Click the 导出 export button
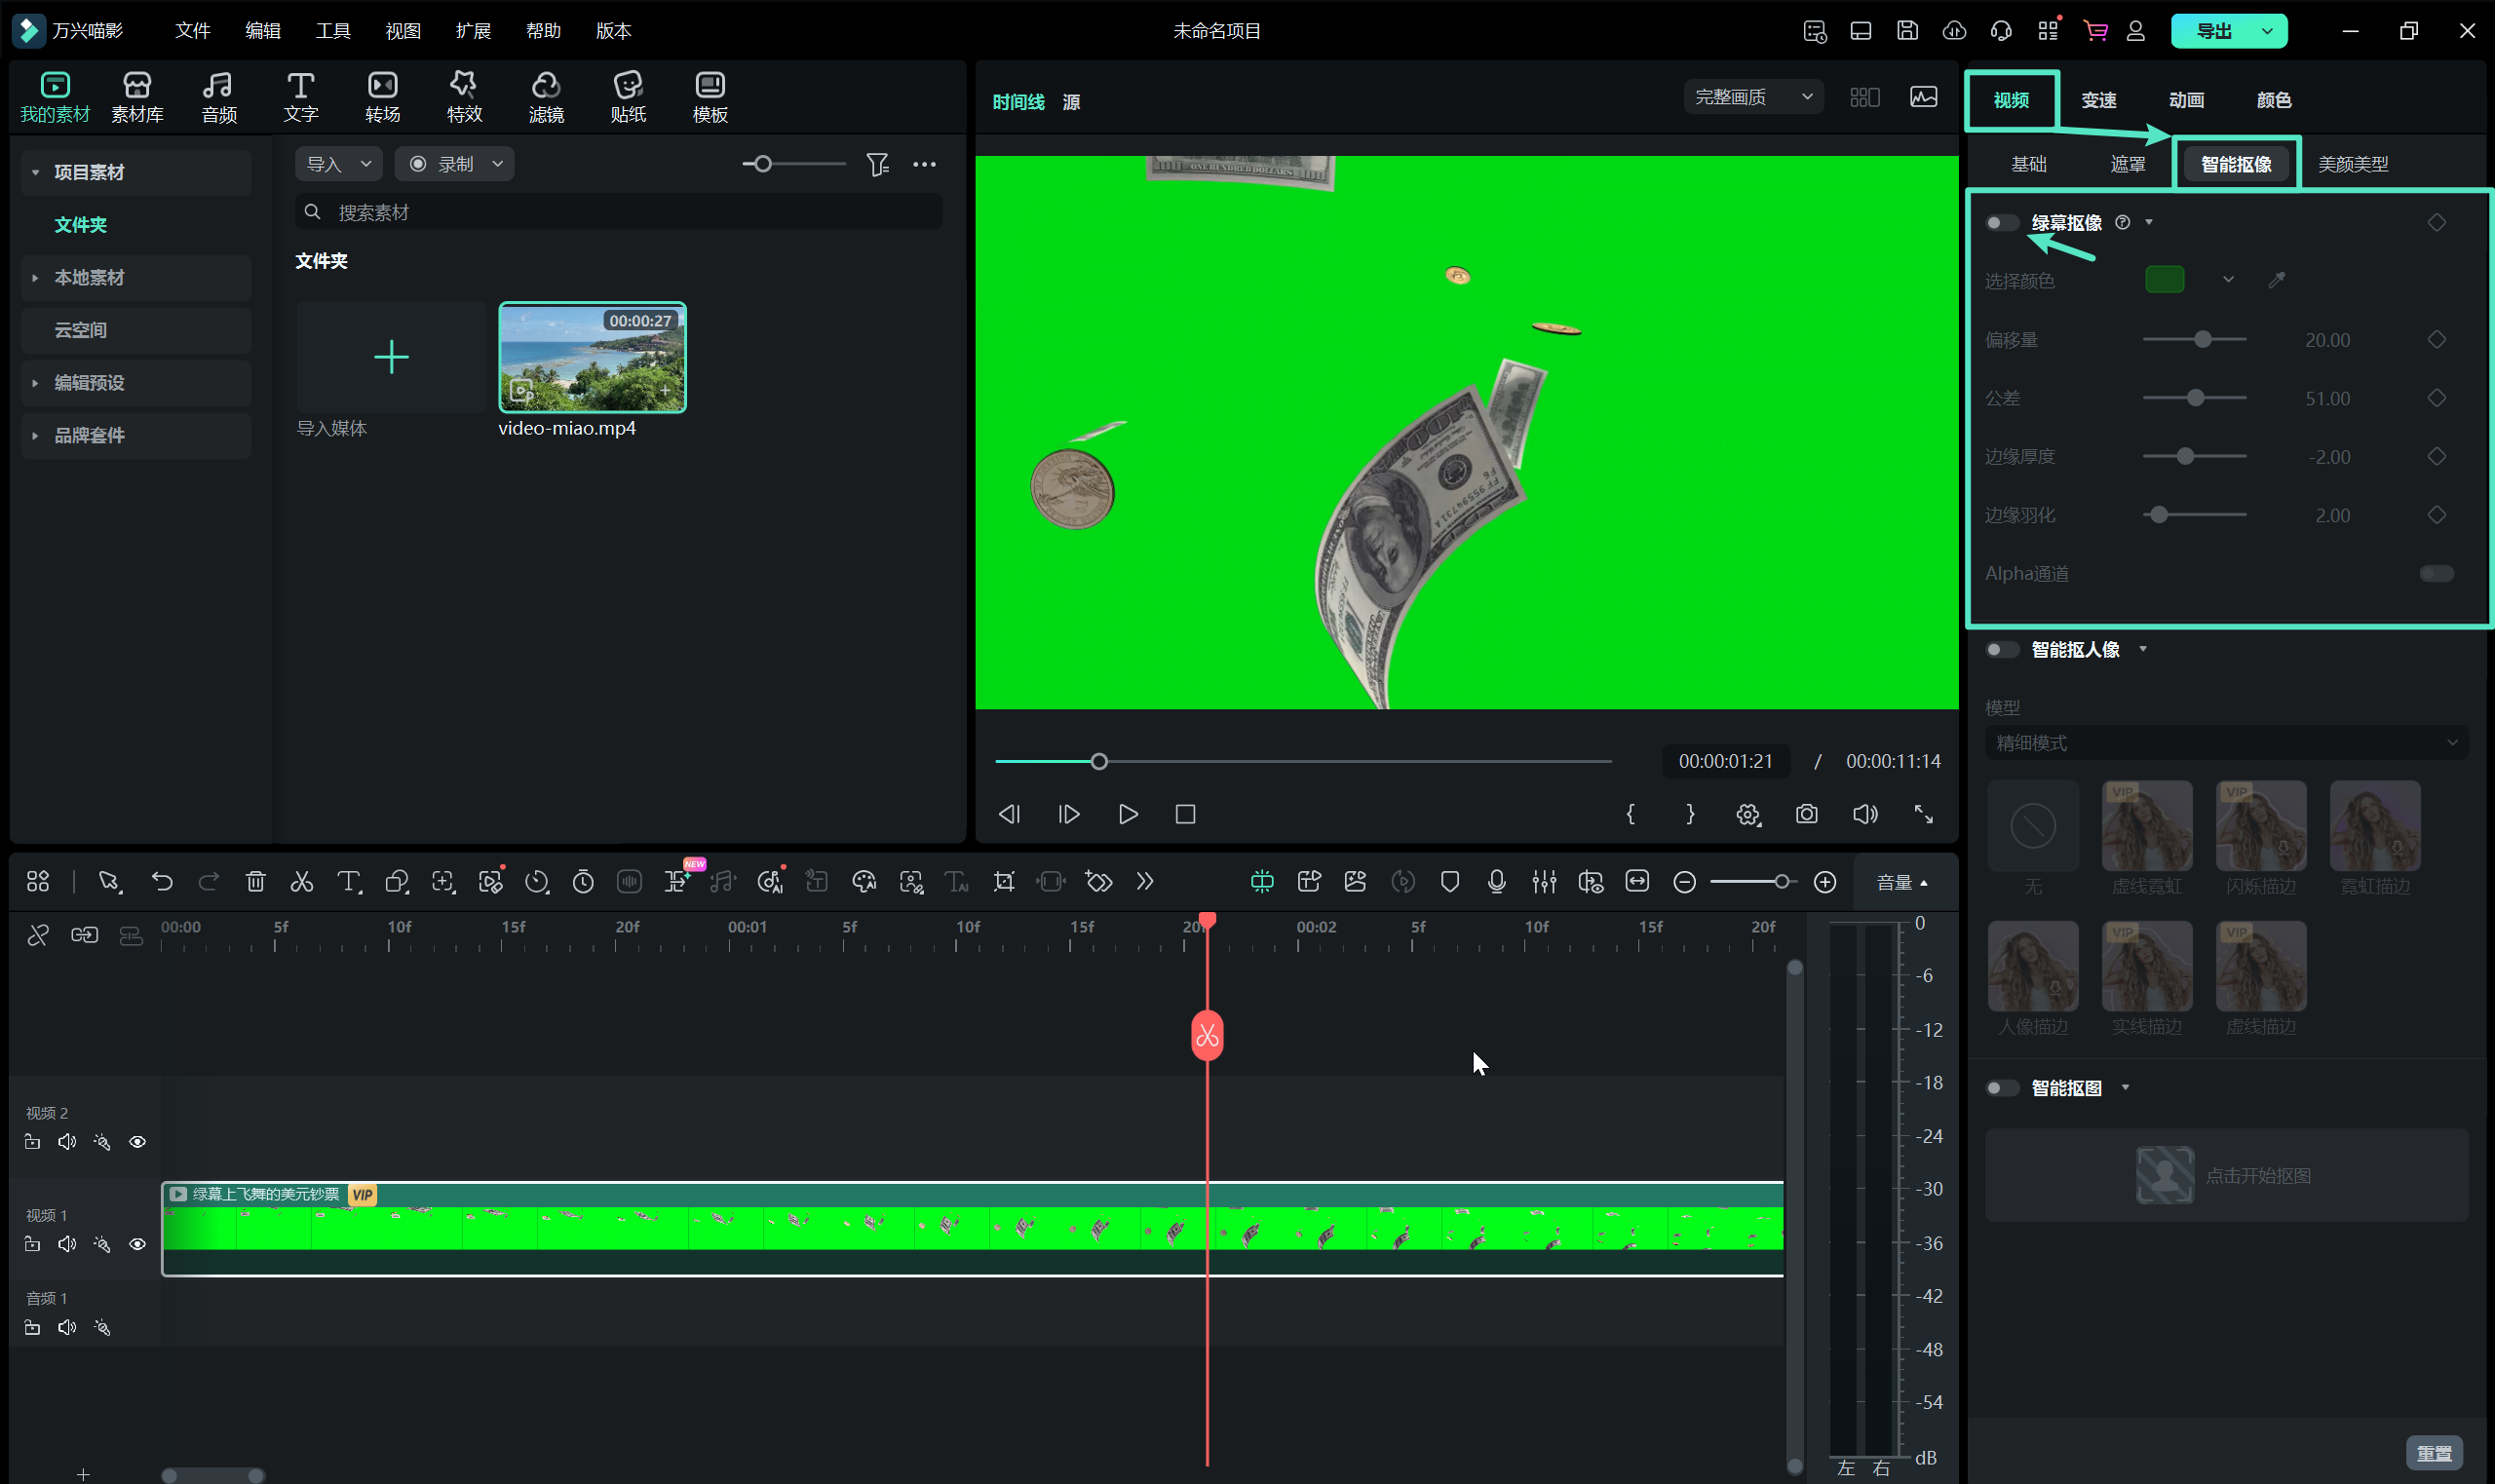The width and height of the screenshot is (2495, 1484). point(2213,30)
